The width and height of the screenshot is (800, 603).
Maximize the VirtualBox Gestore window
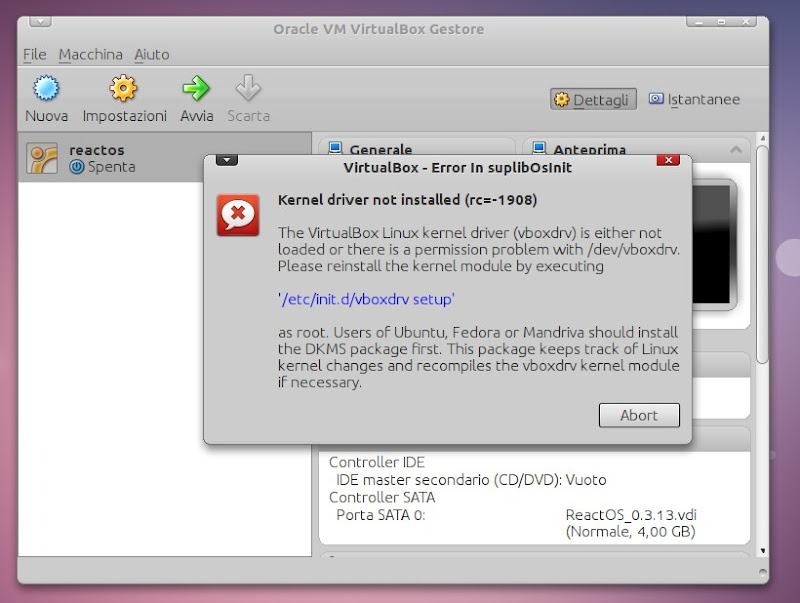[721, 22]
